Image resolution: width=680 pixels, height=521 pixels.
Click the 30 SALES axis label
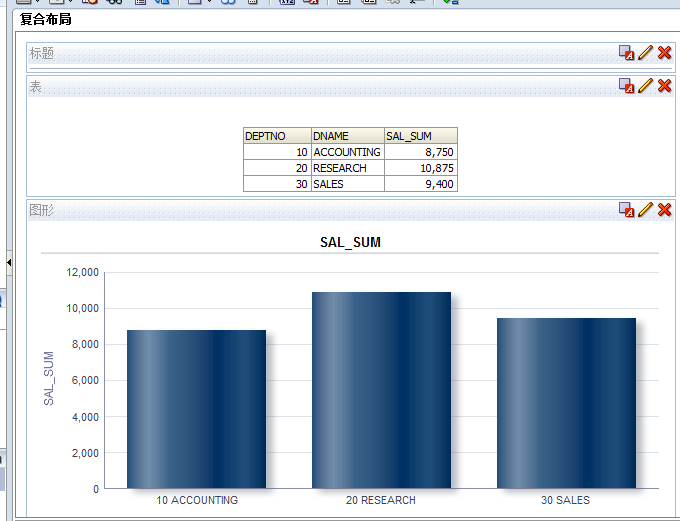coord(566,500)
